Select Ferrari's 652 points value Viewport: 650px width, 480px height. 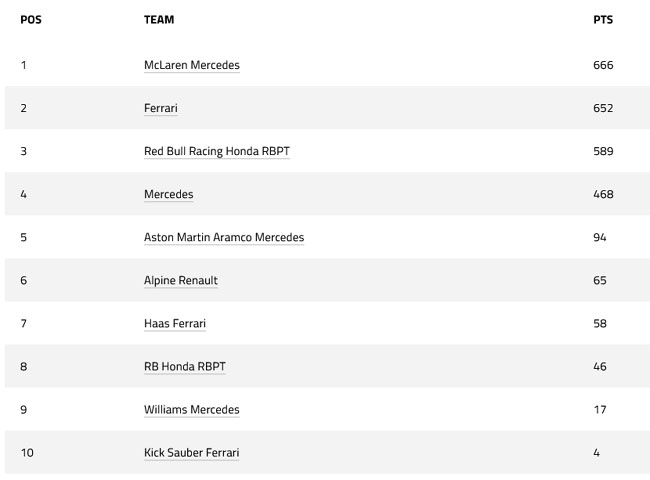[603, 108]
